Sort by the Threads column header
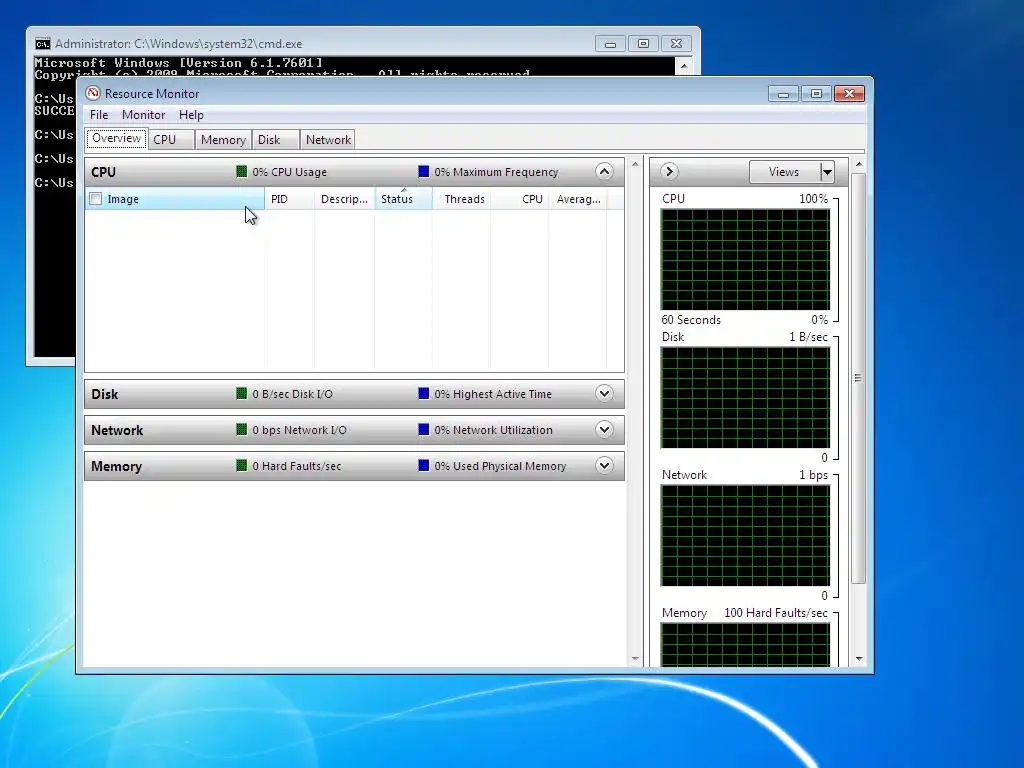The image size is (1024, 768). click(462, 199)
